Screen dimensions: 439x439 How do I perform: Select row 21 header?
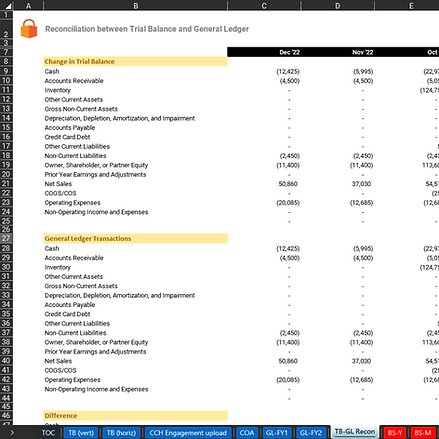click(6, 184)
